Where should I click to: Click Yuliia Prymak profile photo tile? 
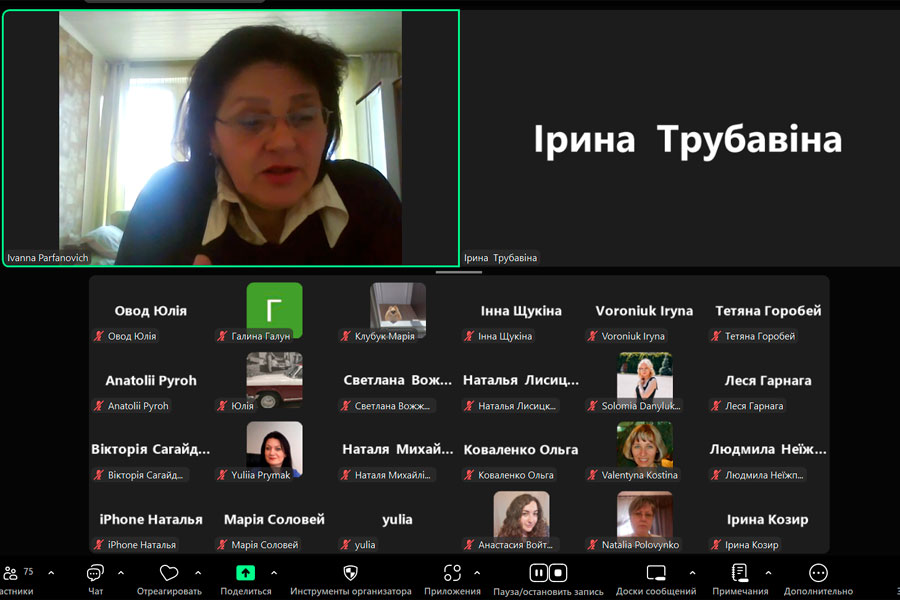click(x=274, y=449)
